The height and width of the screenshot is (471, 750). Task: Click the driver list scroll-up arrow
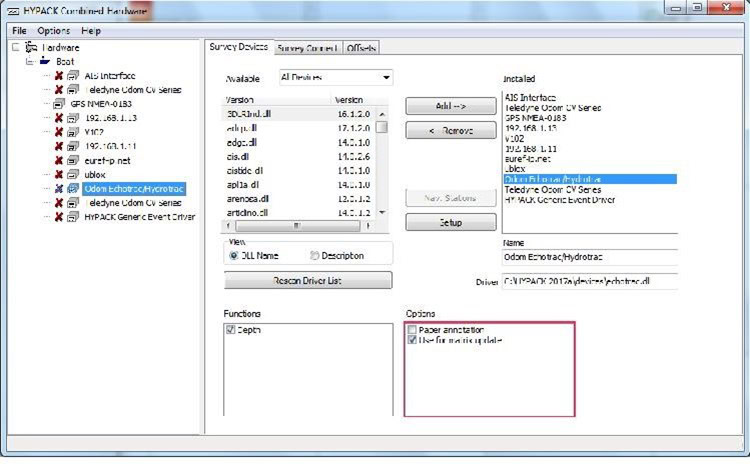pyautogui.click(x=382, y=114)
